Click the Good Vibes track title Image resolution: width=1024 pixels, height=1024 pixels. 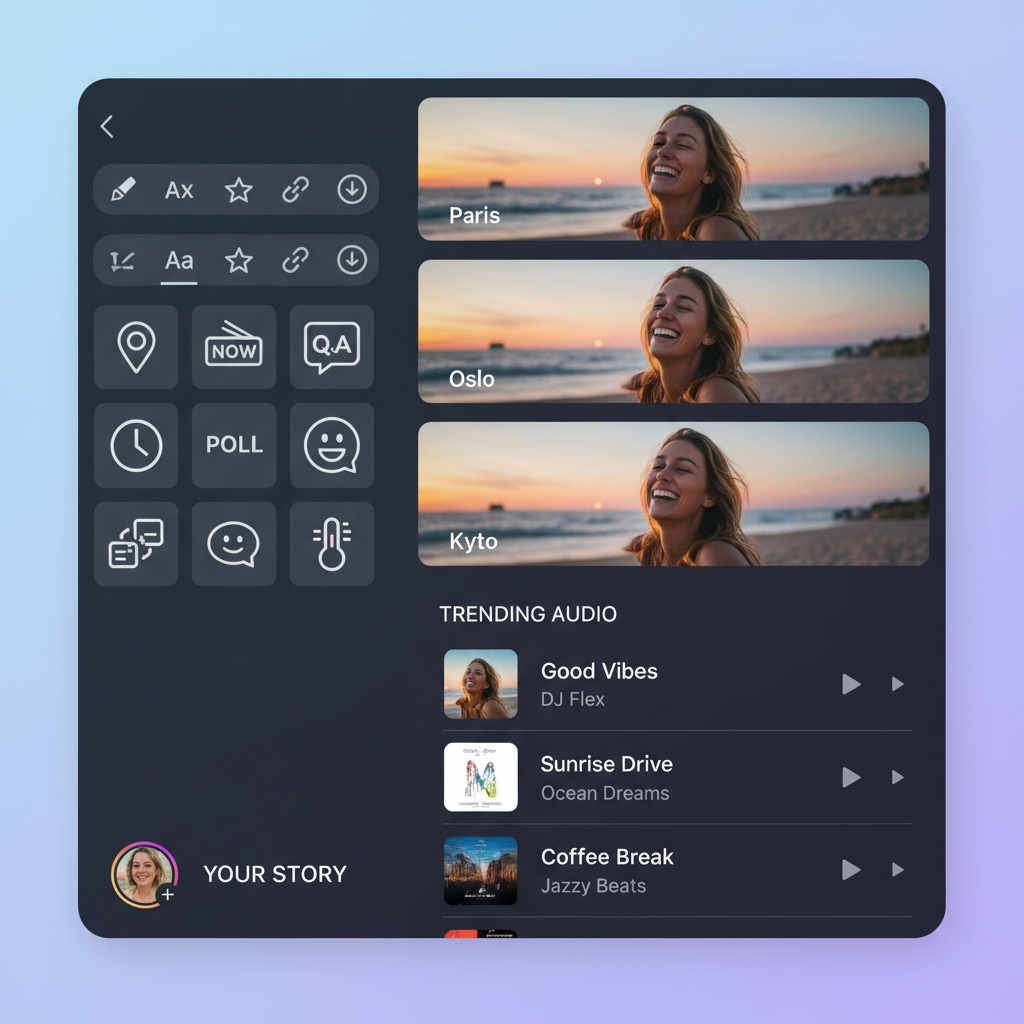pyautogui.click(x=599, y=671)
